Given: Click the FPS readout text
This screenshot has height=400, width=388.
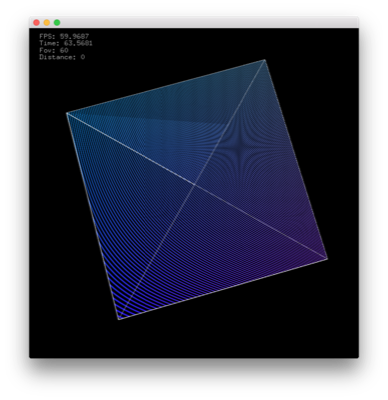Looking at the screenshot, I should pos(64,36).
